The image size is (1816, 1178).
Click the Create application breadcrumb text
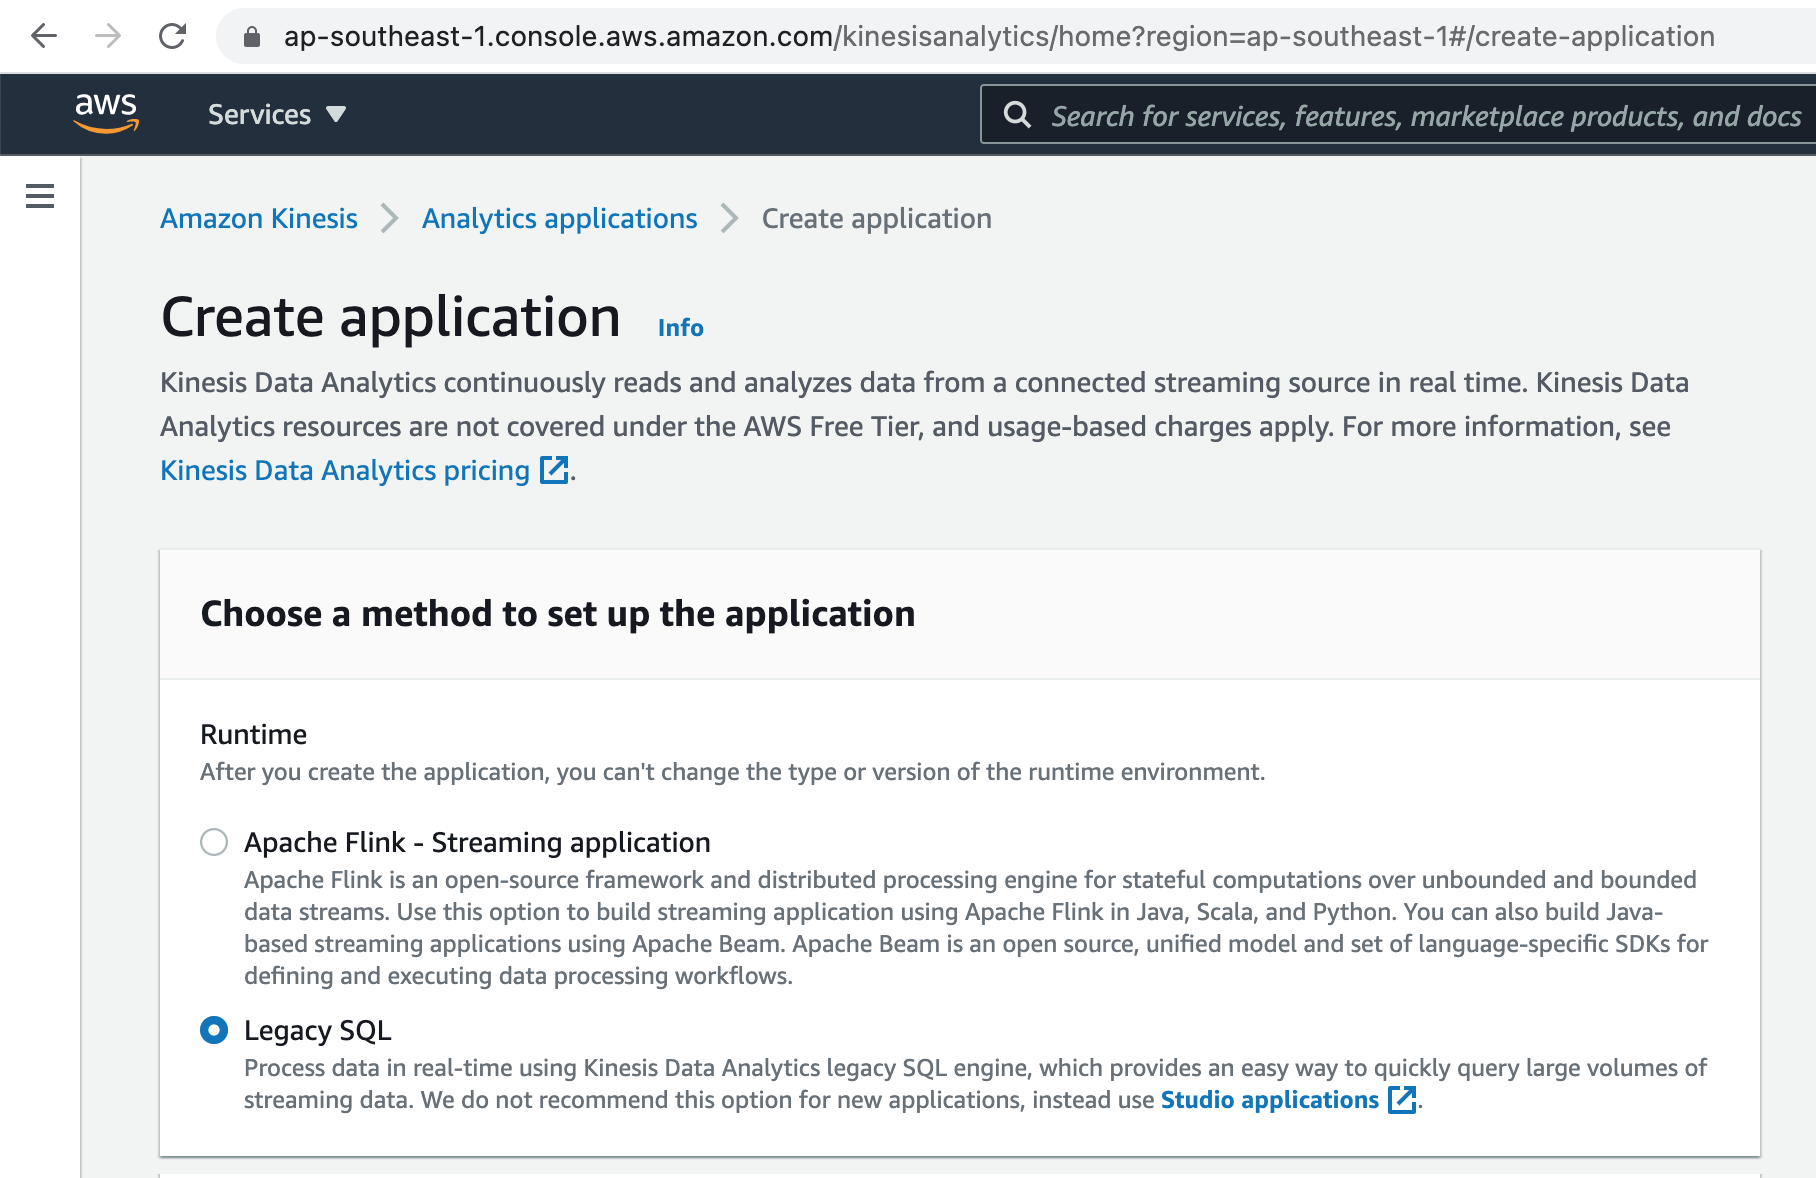click(877, 218)
